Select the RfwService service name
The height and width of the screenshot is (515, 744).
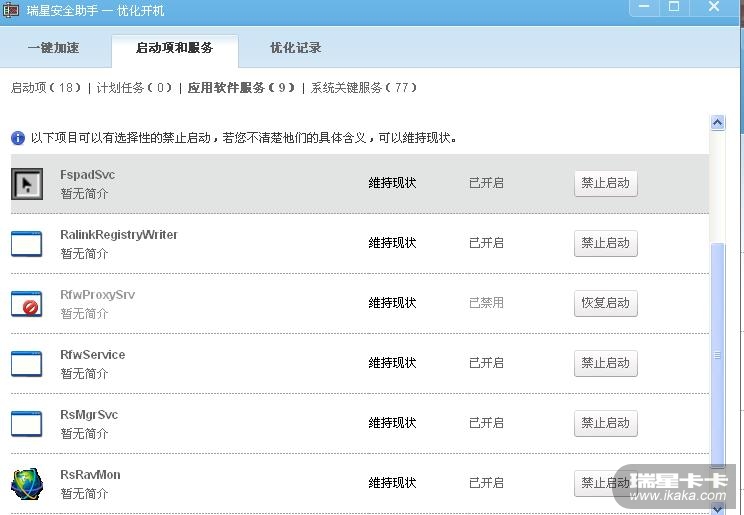(93, 355)
